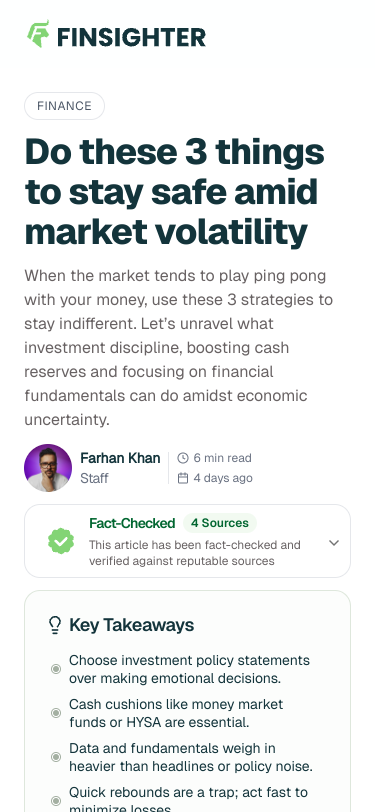Click the Staff label under the author name
This screenshot has width=375, height=812.
[94, 478]
